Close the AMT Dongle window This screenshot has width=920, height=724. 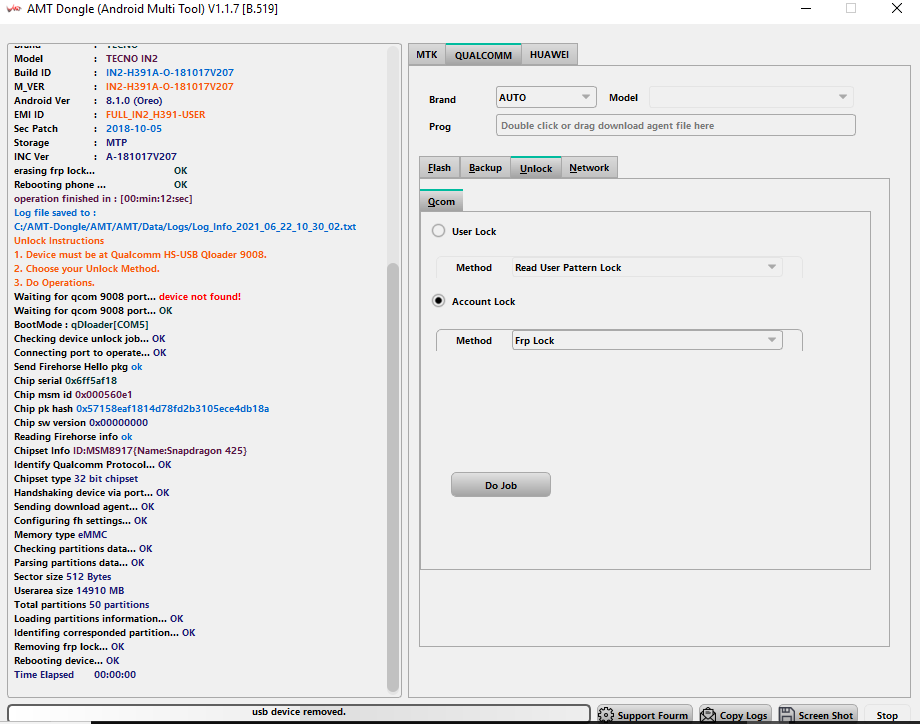pos(897,8)
